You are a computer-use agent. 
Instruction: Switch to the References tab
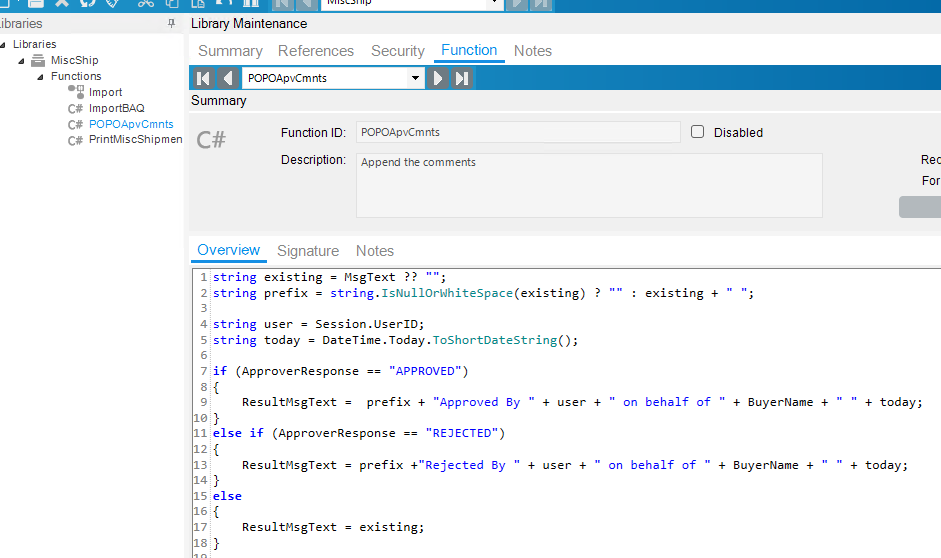pos(316,51)
